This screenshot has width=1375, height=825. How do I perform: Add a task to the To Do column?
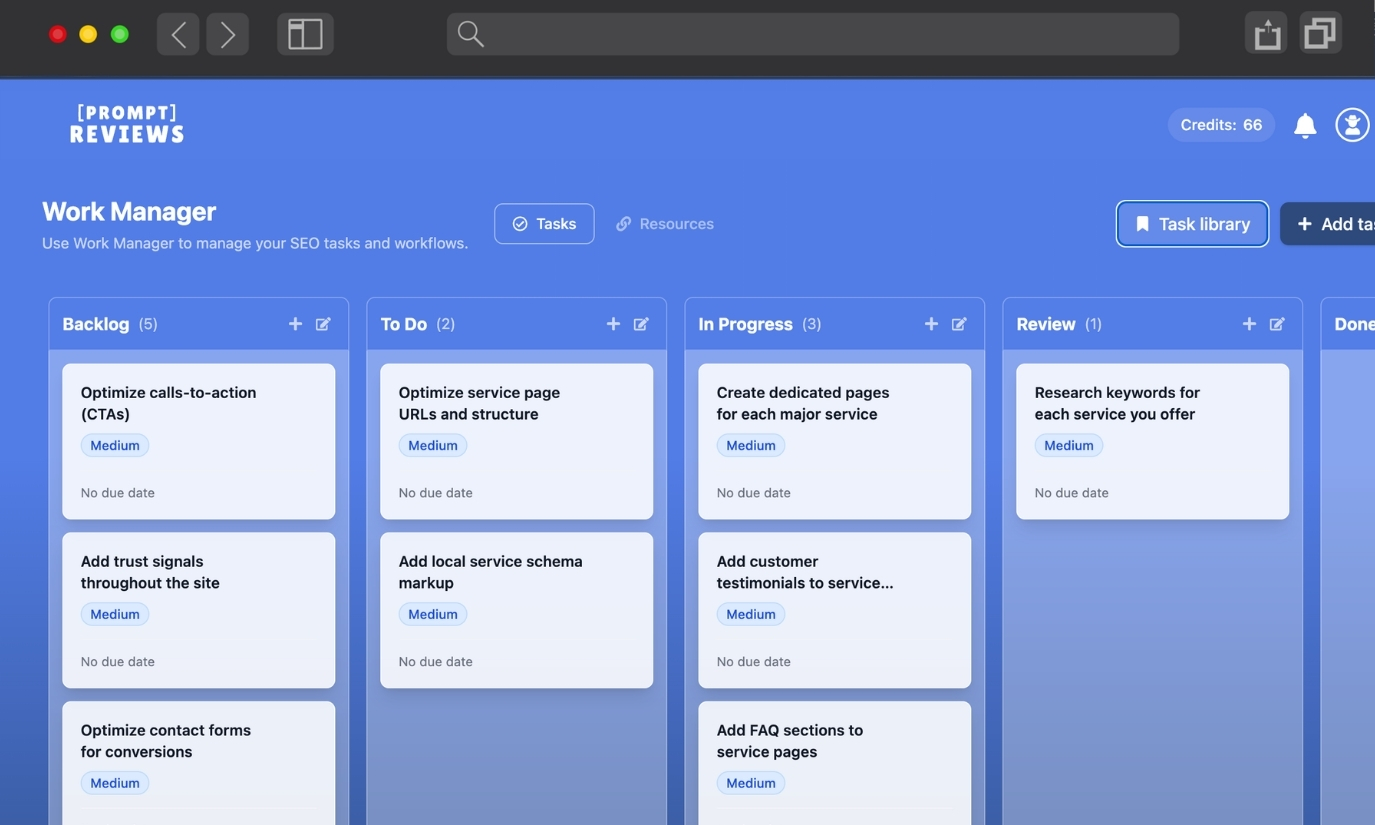(613, 324)
